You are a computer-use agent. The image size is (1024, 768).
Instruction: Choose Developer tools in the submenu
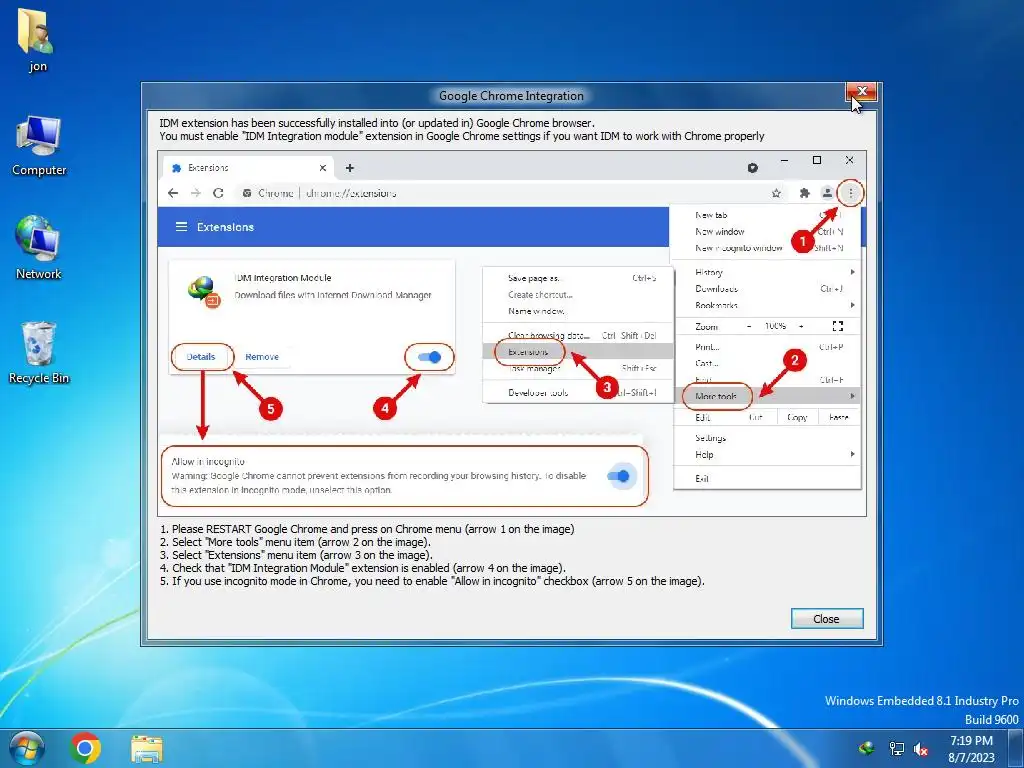tap(538, 392)
